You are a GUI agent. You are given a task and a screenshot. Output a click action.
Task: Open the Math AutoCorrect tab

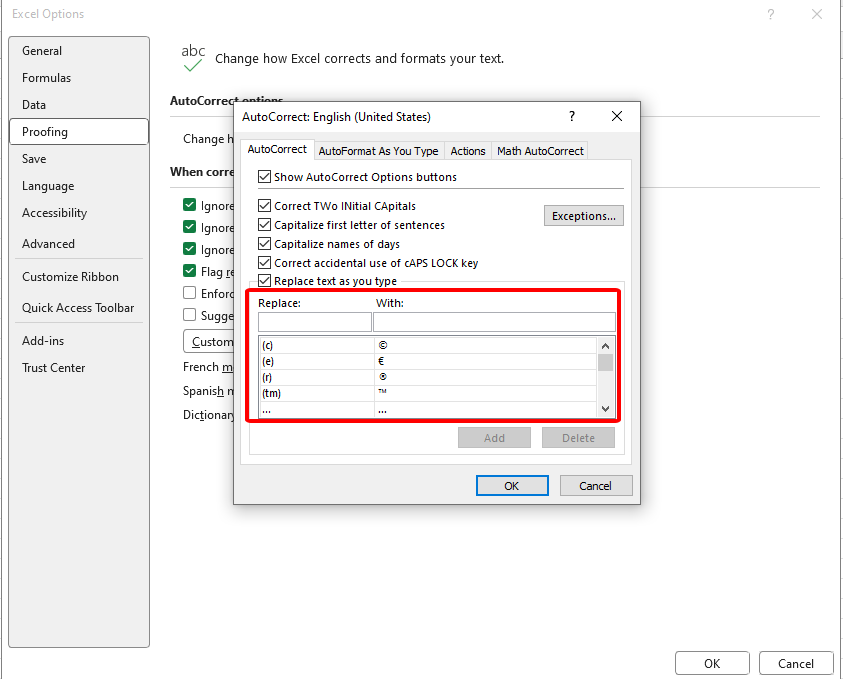click(x=540, y=151)
